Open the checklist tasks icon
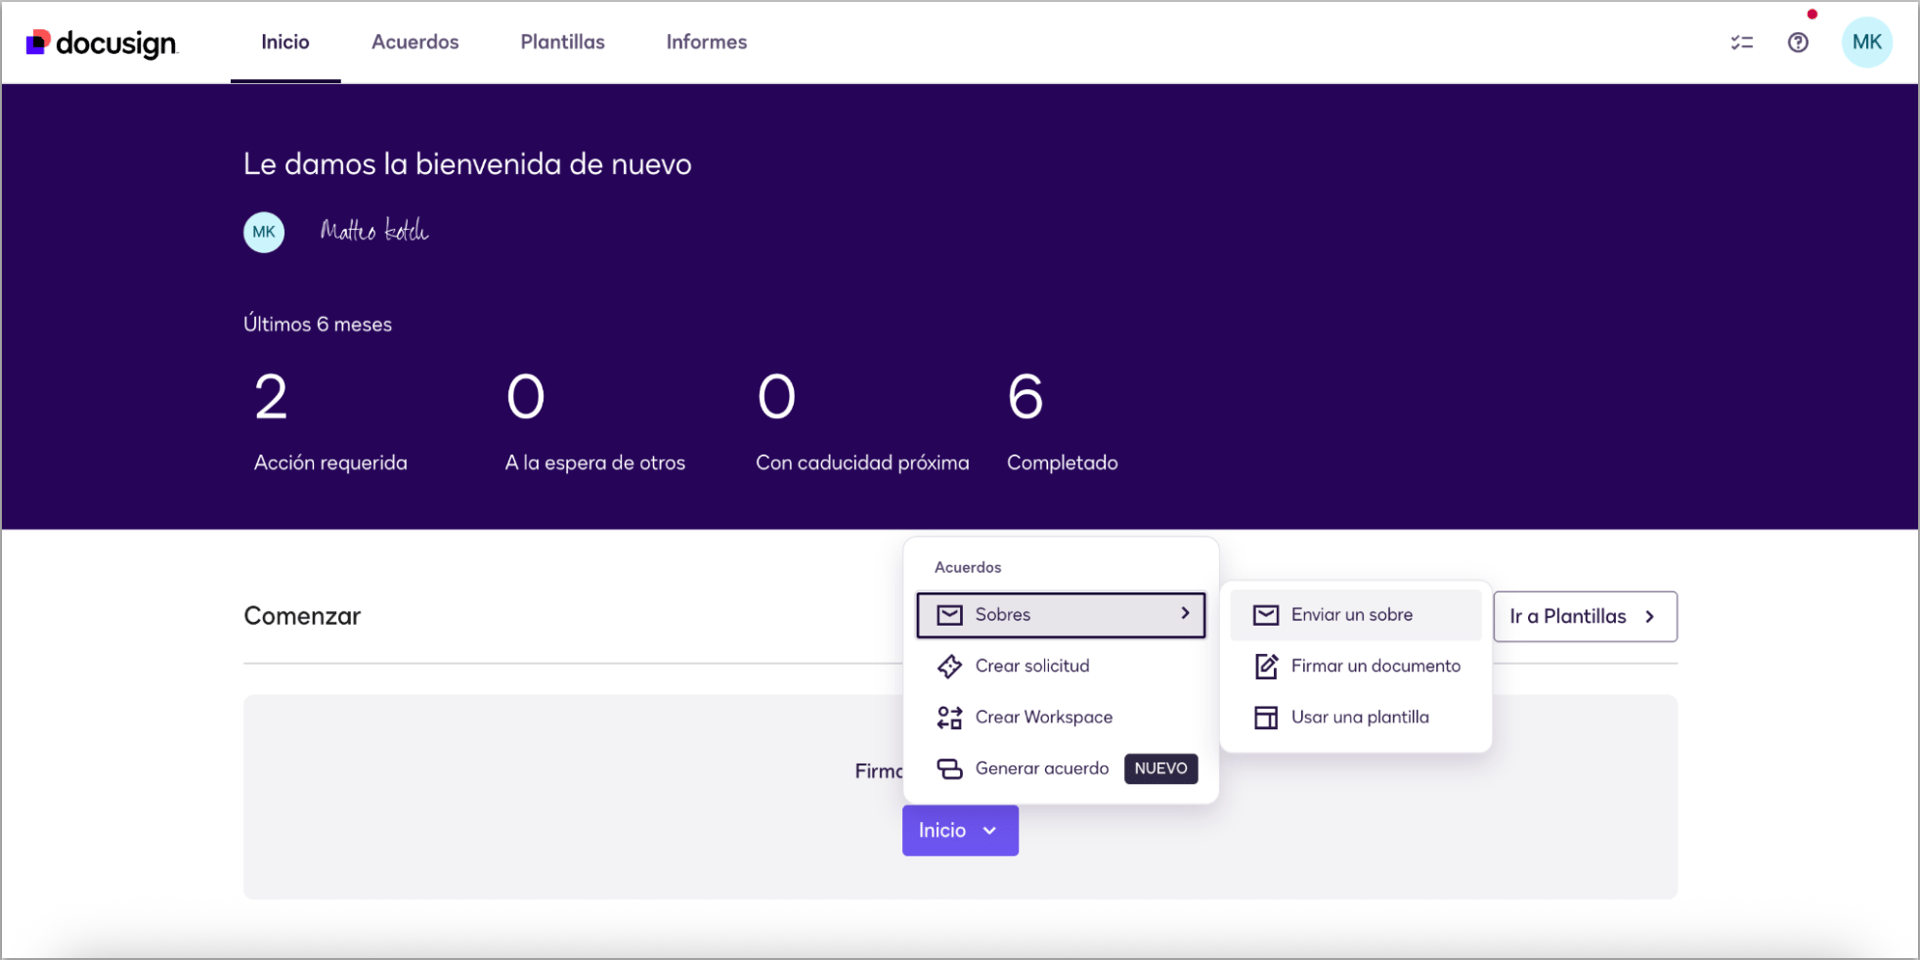Viewport: 1920px width, 960px height. (x=1742, y=43)
